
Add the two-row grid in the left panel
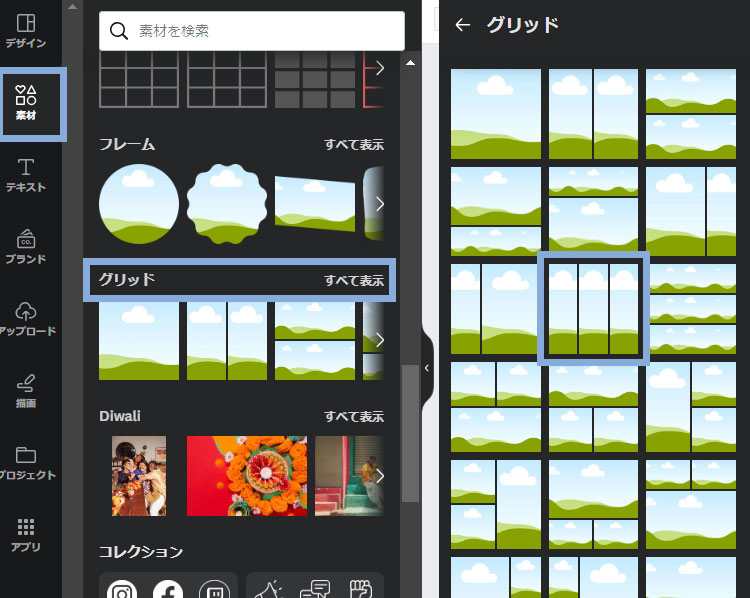(315, 341)
